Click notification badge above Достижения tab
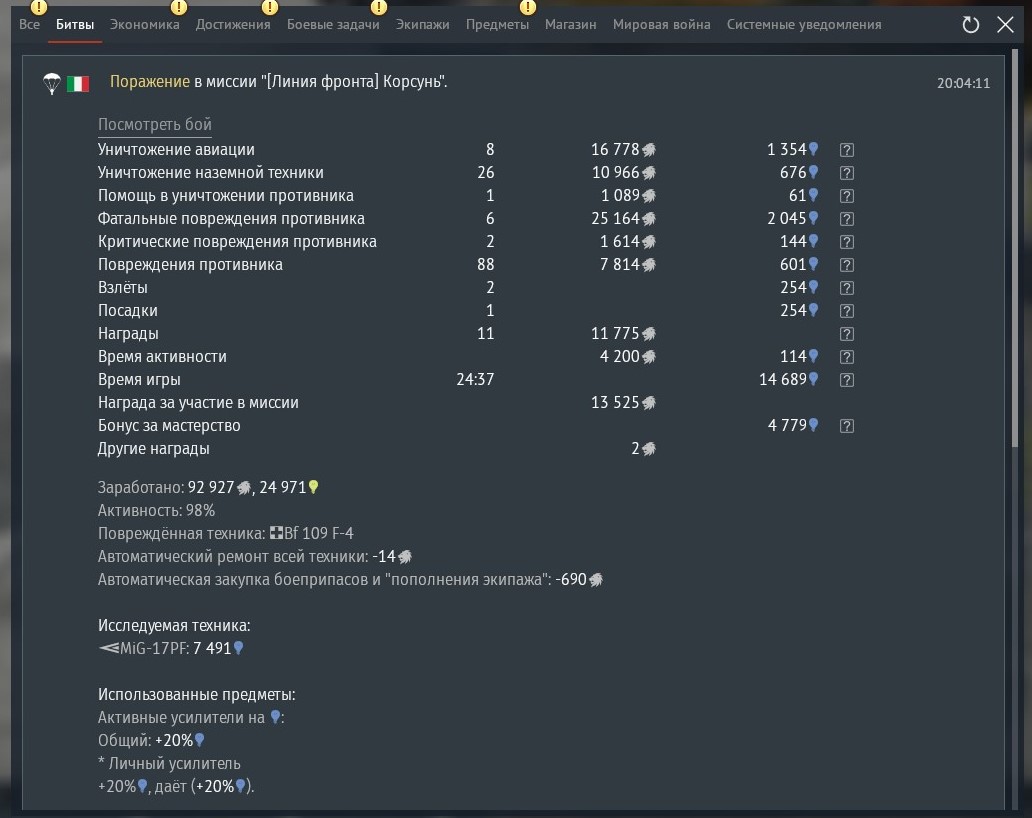Image resolution: width=1032 pixels, height=818 pixels. 270,7
